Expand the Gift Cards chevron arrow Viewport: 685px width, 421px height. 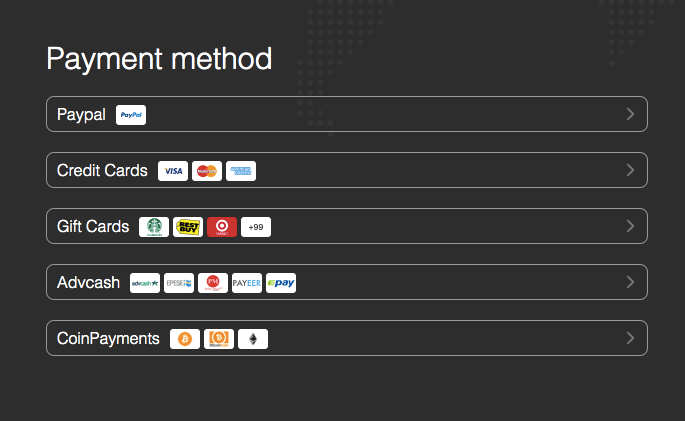click(630, 226)
